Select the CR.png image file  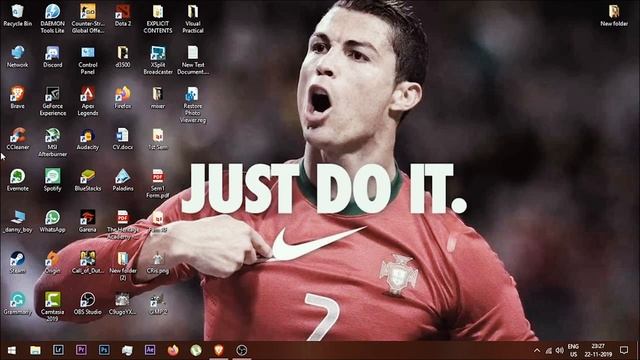pos(158,262)
